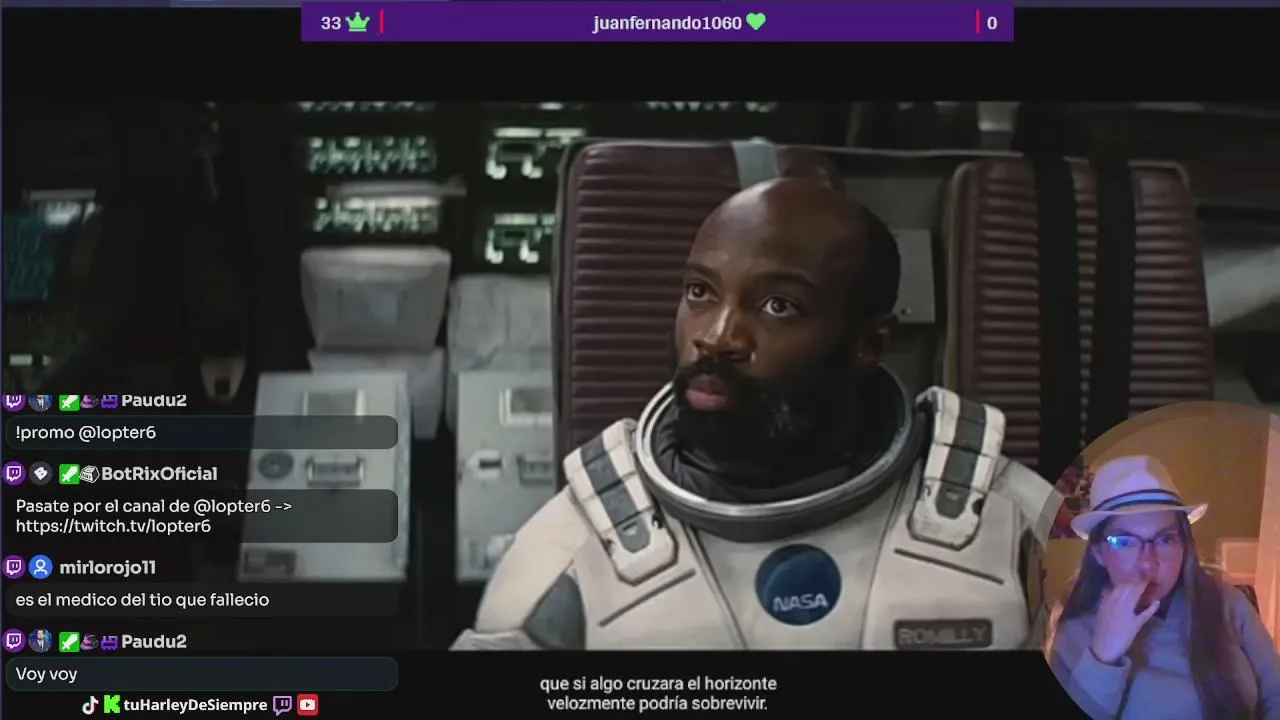
Task: Open the https://twitch.tv/lopter6 link
Action: 113,526
